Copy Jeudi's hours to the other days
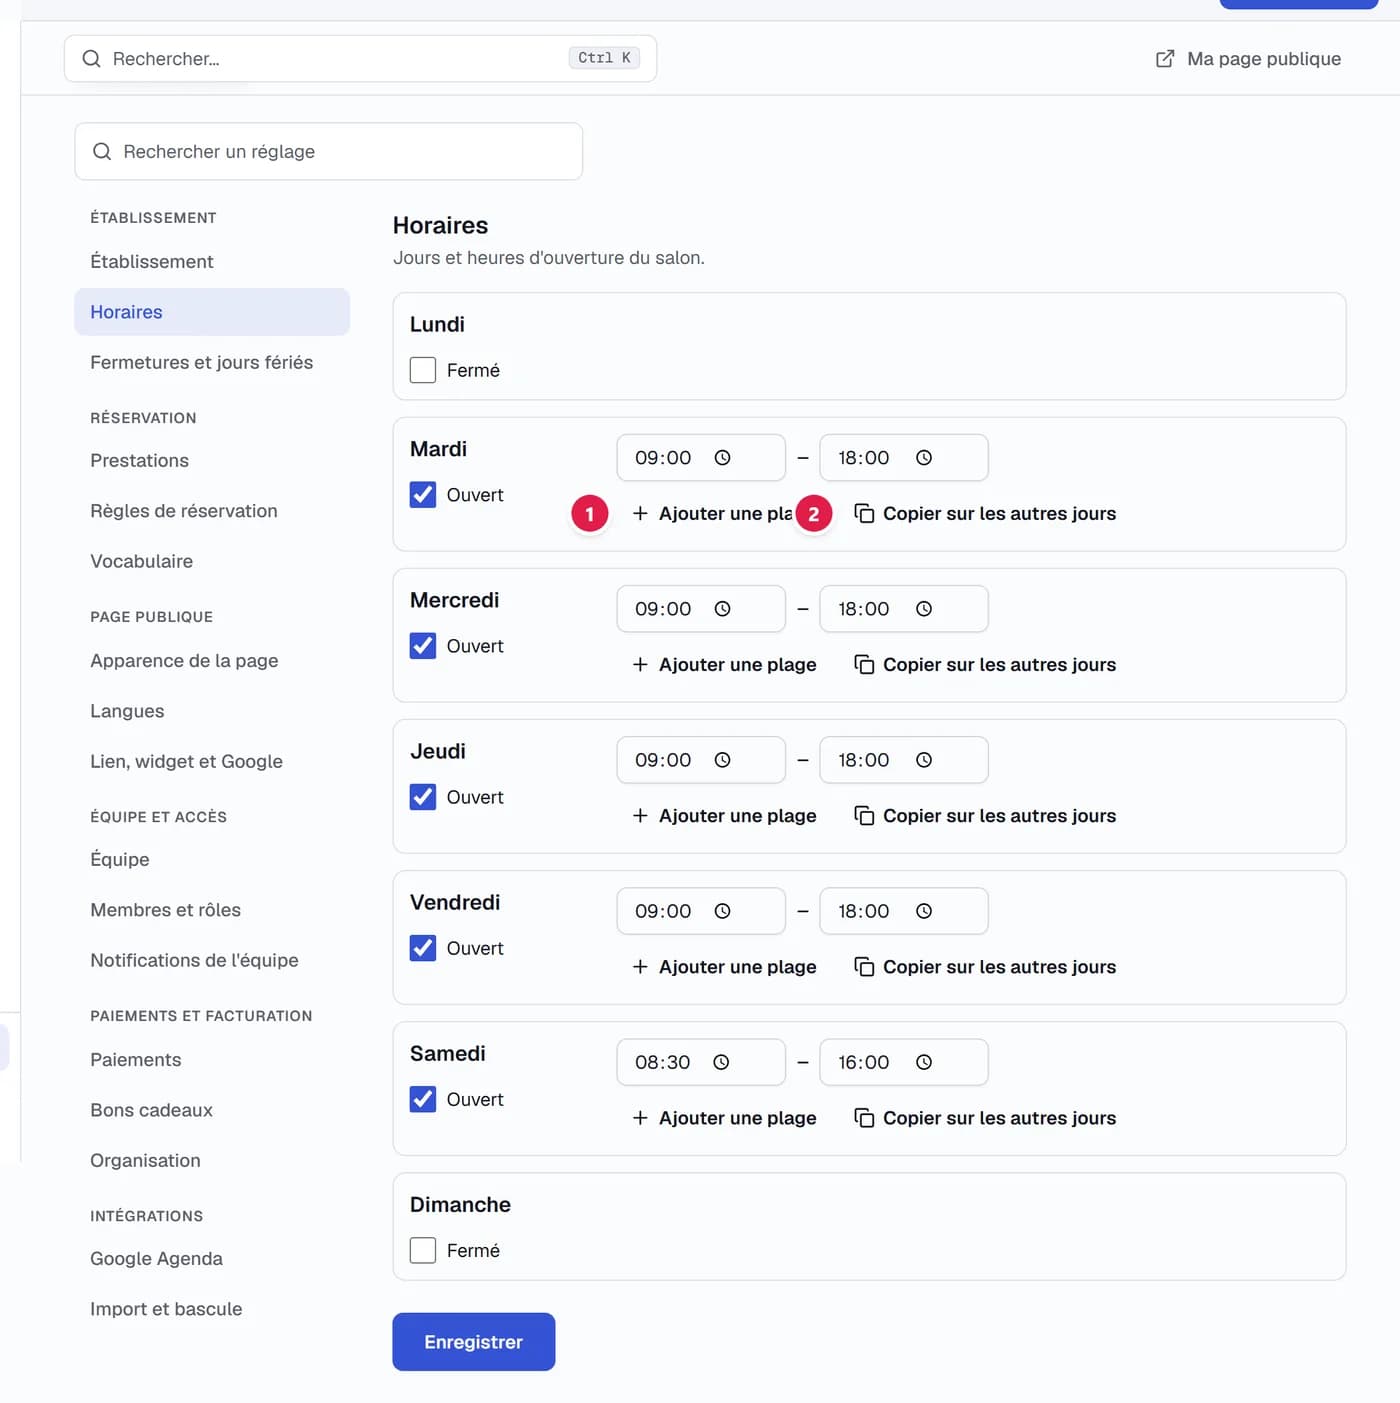Image resolution: width=1400 pixels, height=1403 pixels. coord(985,816)
